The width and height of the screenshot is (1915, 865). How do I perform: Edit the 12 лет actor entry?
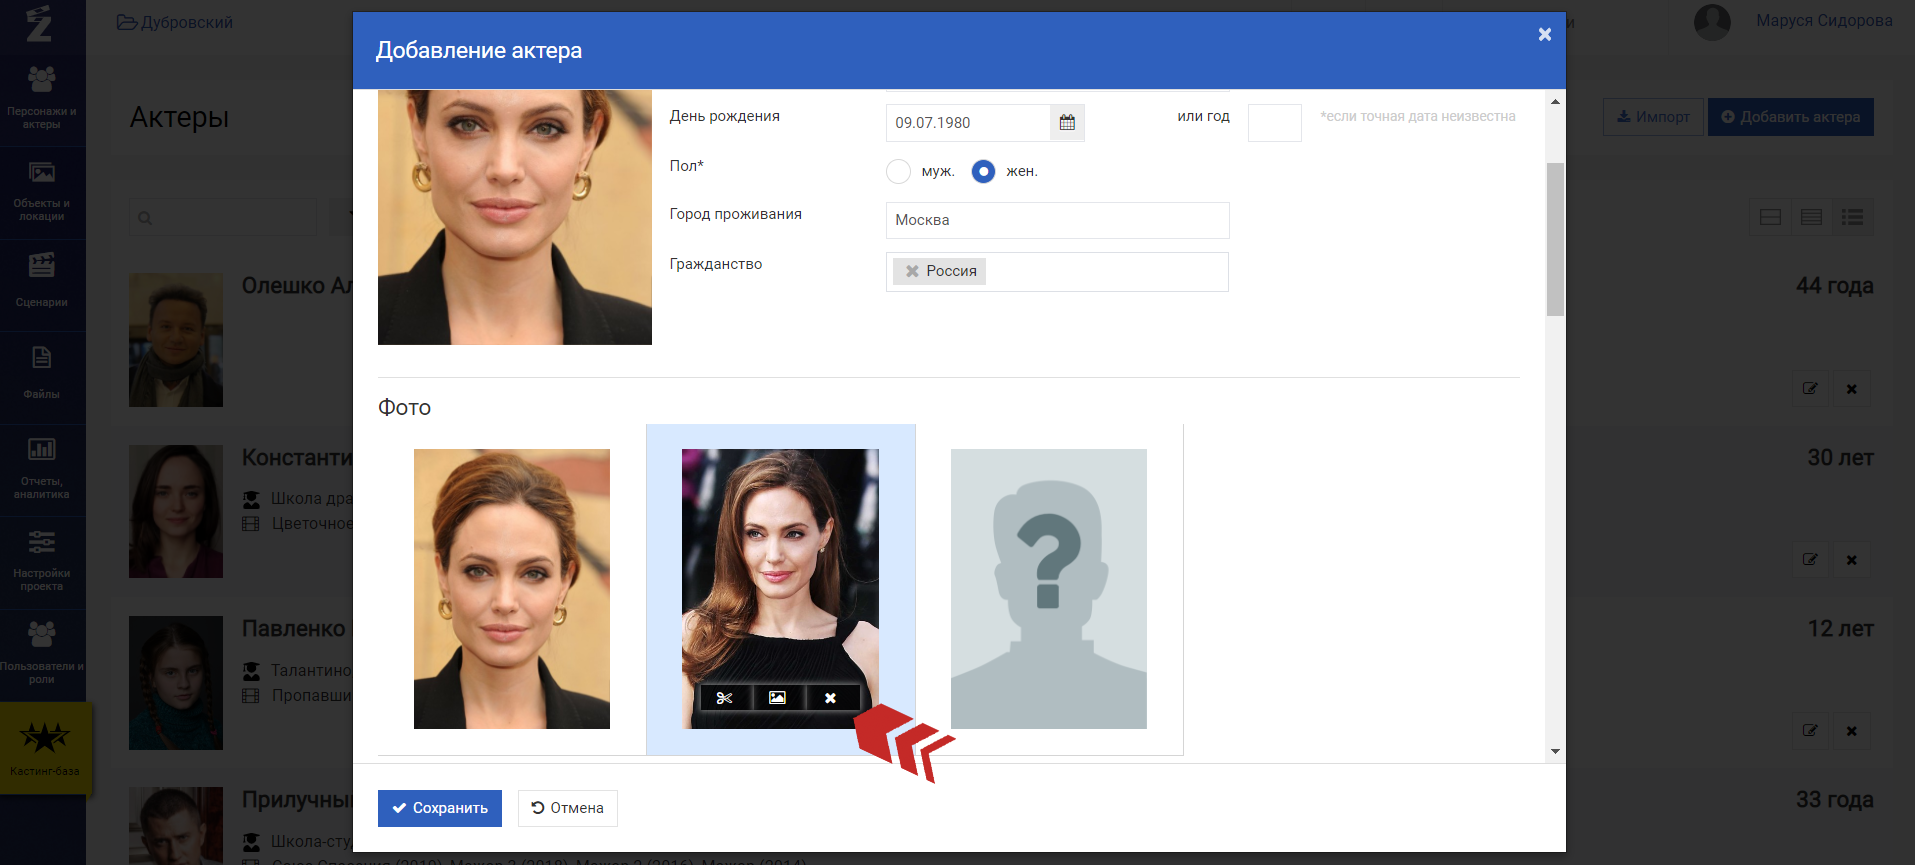(1810, 731)
